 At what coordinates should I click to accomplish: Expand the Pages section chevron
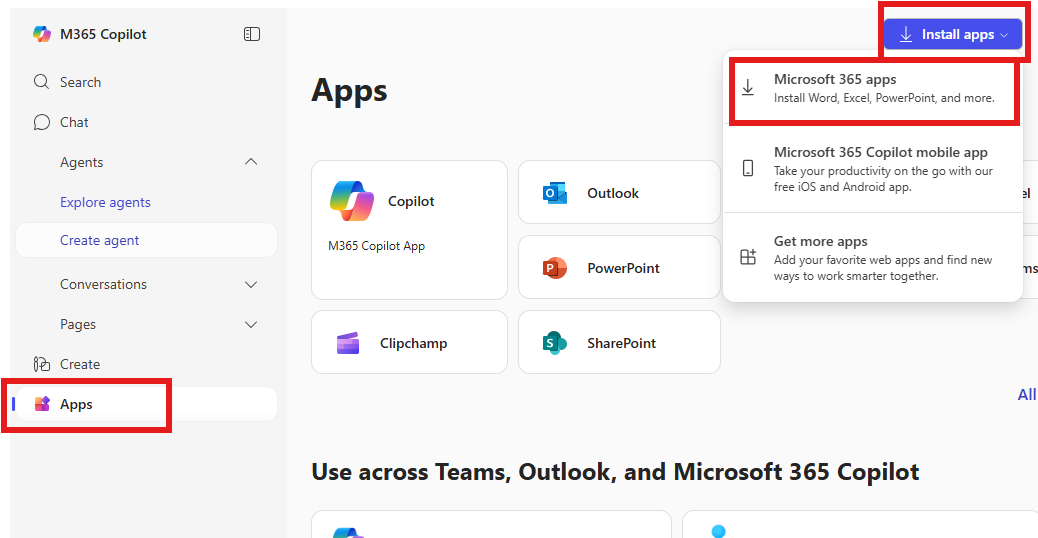click(251, 324)
